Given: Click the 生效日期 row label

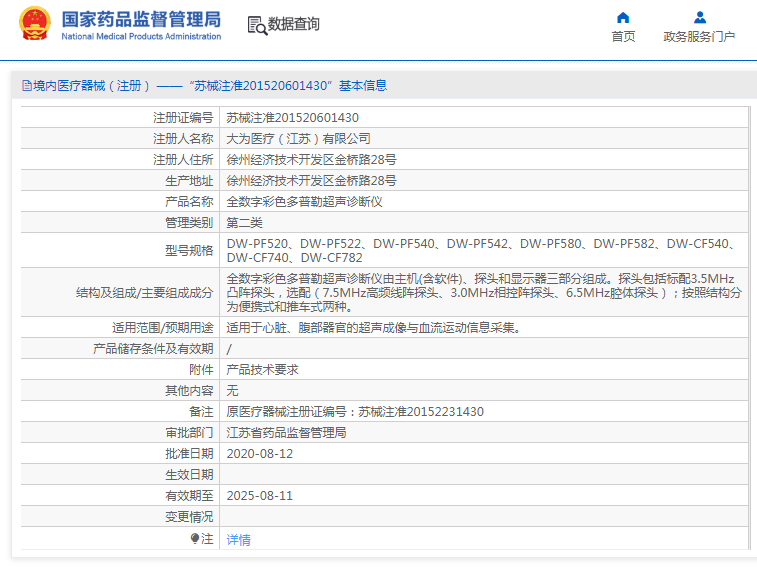Looking at the screenshot, I should tap(189, 475).
